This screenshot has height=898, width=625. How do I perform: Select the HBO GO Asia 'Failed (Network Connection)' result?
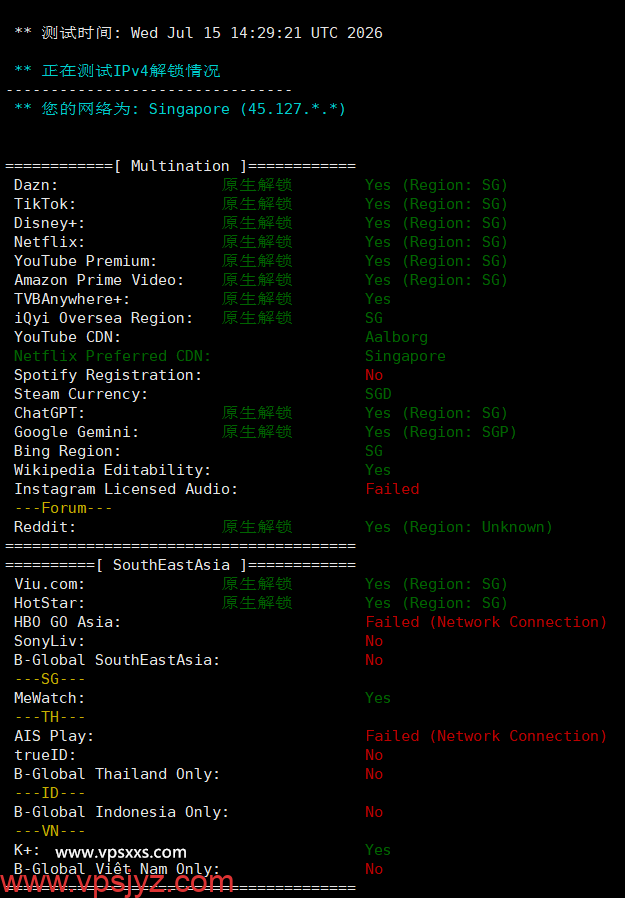click(486, 622)
